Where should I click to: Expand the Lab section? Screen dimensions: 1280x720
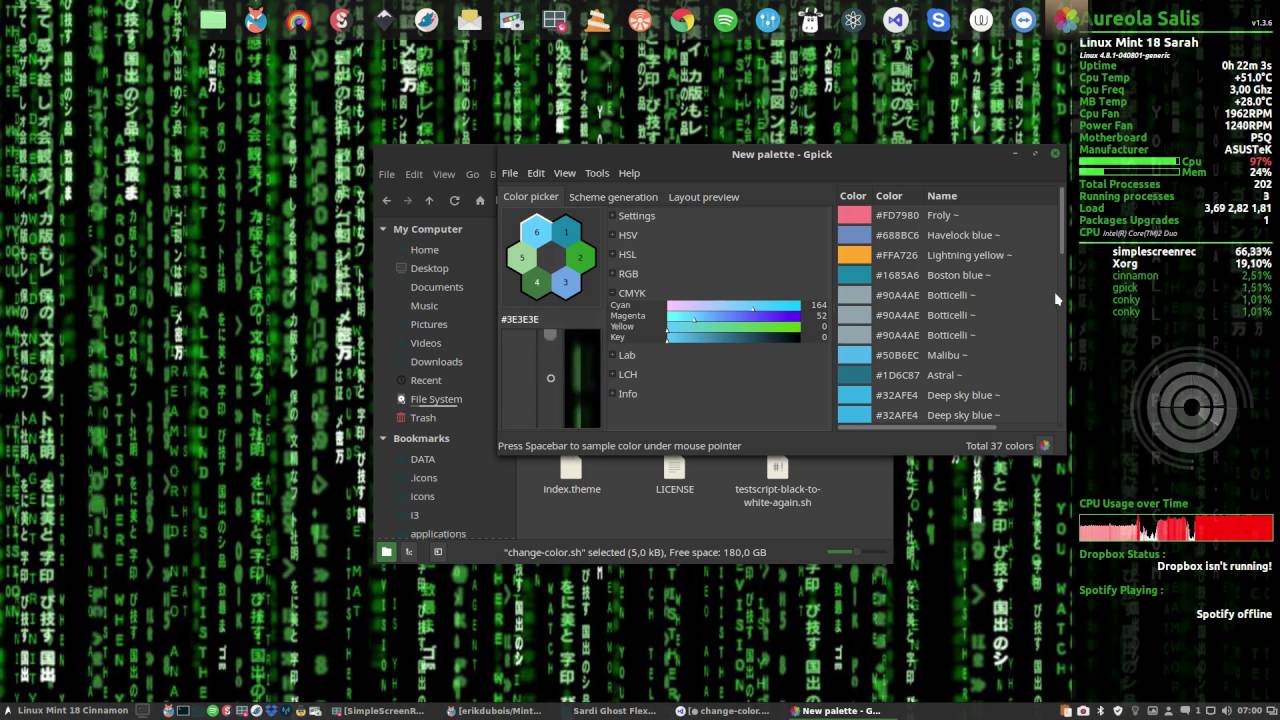612,355
